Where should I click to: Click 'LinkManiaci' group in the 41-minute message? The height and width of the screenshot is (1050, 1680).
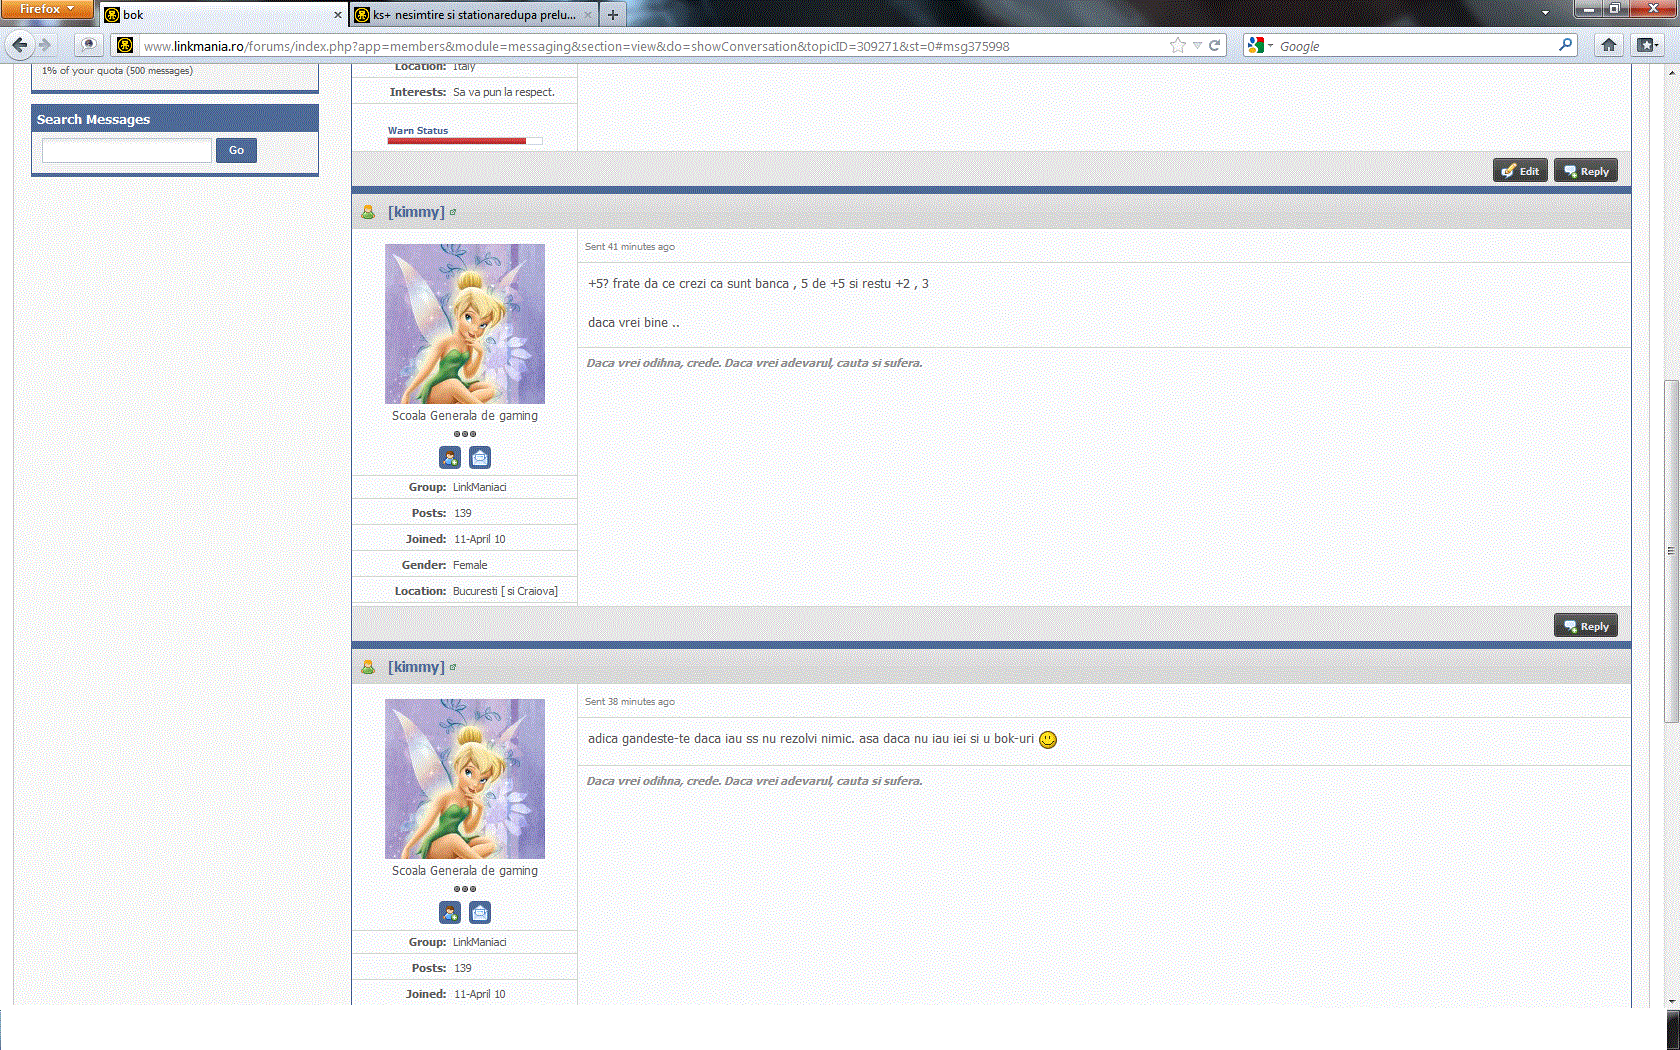(x=480, y=487)
